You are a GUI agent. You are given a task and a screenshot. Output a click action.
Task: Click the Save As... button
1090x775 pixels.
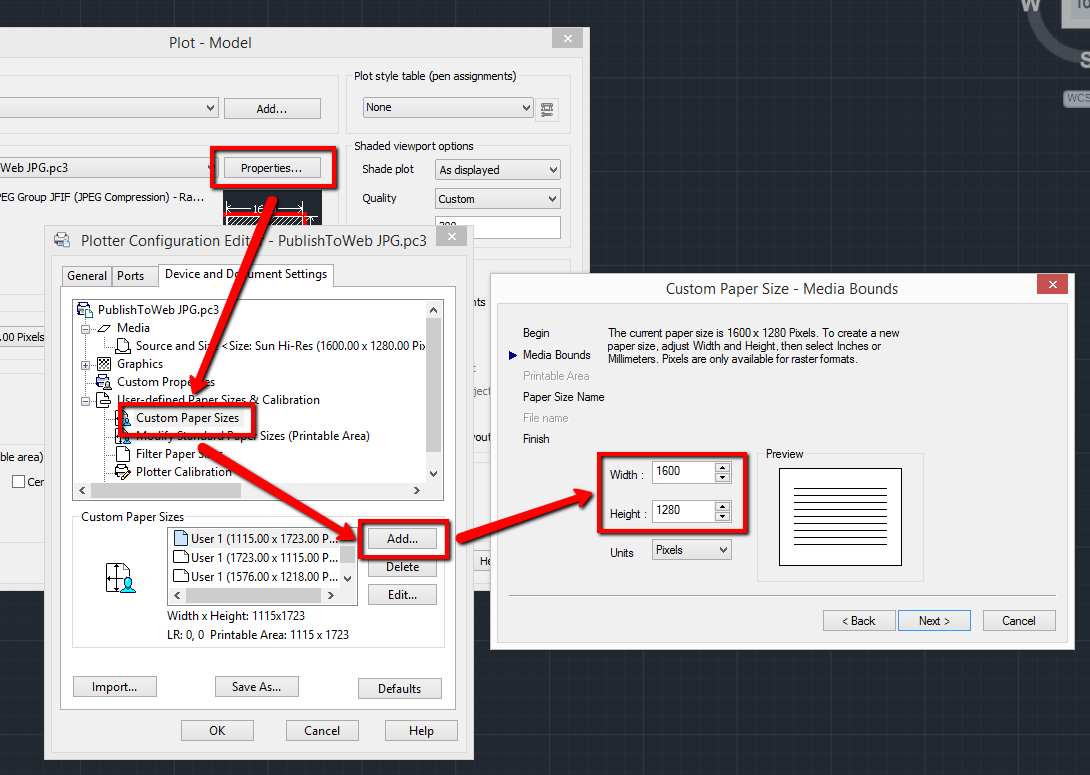(x=257, y=687)
